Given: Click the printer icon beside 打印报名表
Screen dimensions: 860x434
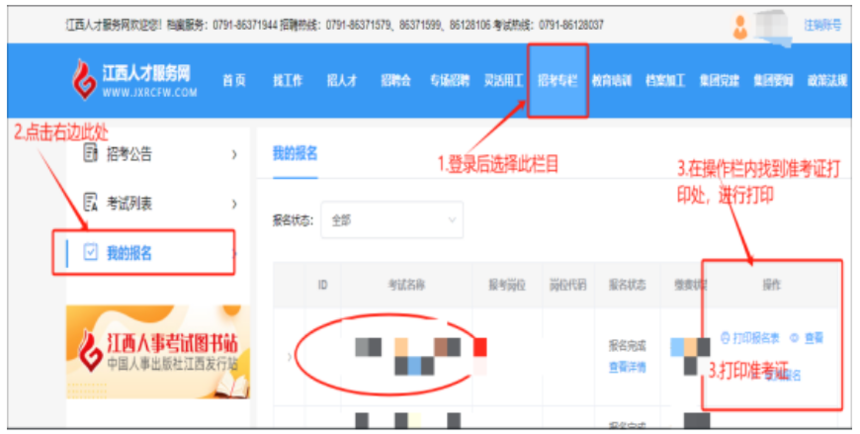Looking at the screenshot, I should pyautogui.click(x=725, y=339).
